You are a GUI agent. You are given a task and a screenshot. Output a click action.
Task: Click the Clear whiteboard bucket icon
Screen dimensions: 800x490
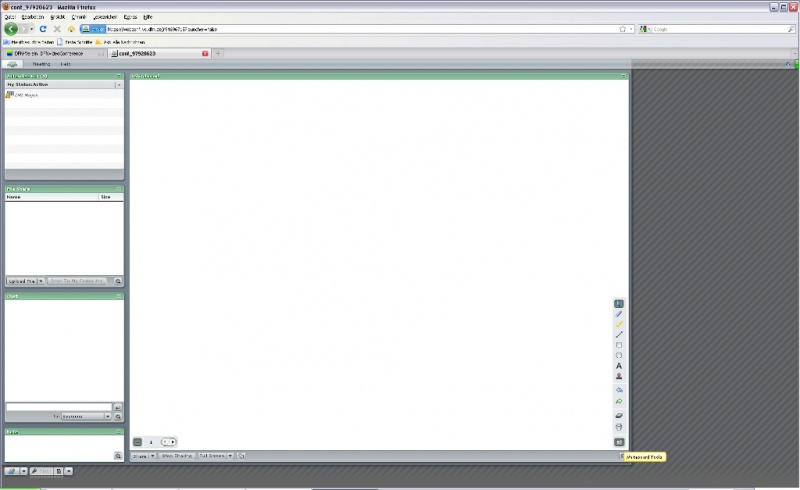coord(619,427)
